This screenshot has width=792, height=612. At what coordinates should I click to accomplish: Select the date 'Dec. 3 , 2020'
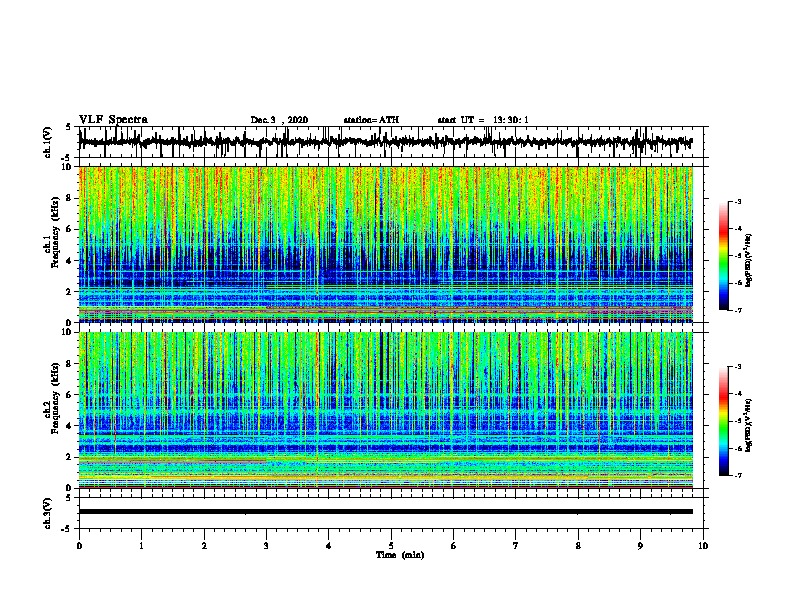279,120
